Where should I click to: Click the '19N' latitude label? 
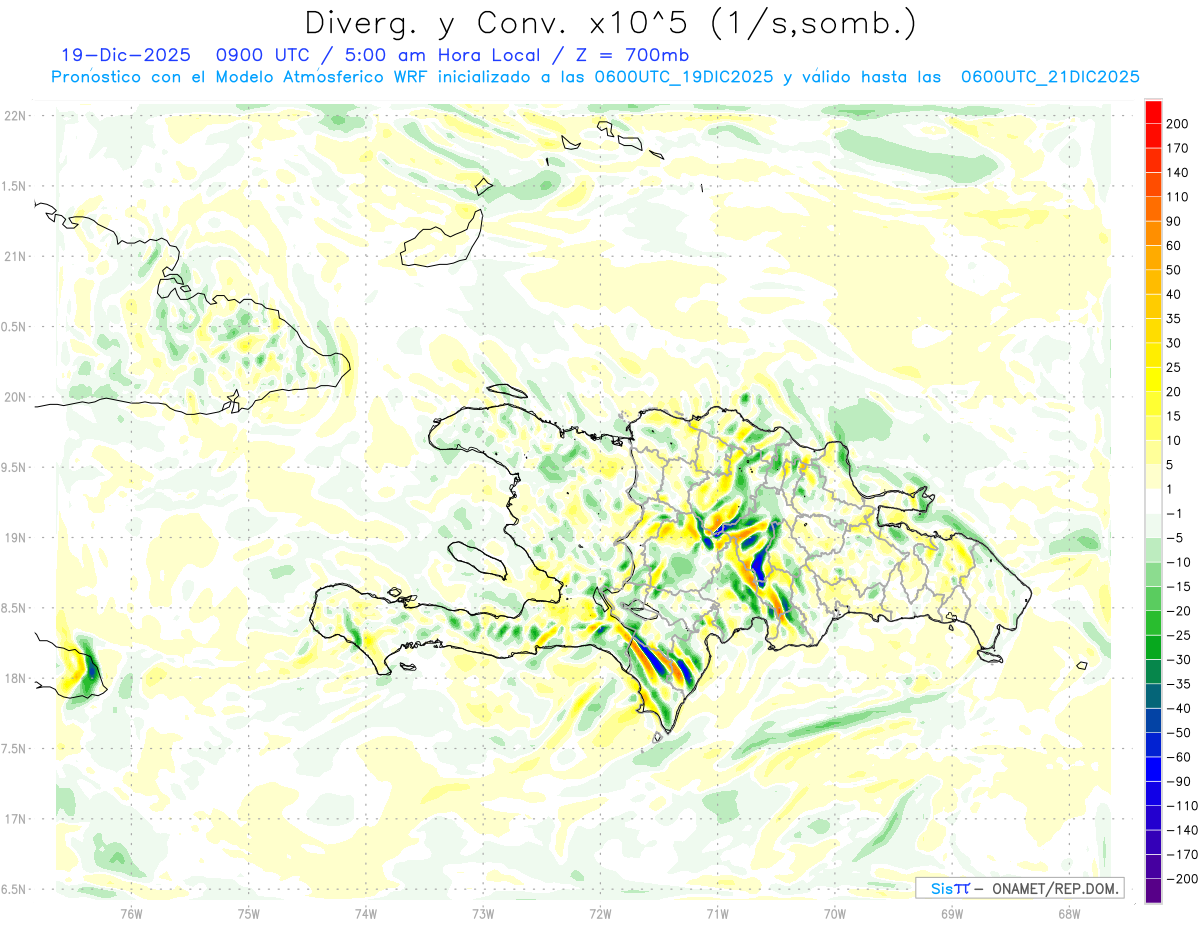point(14,537)
